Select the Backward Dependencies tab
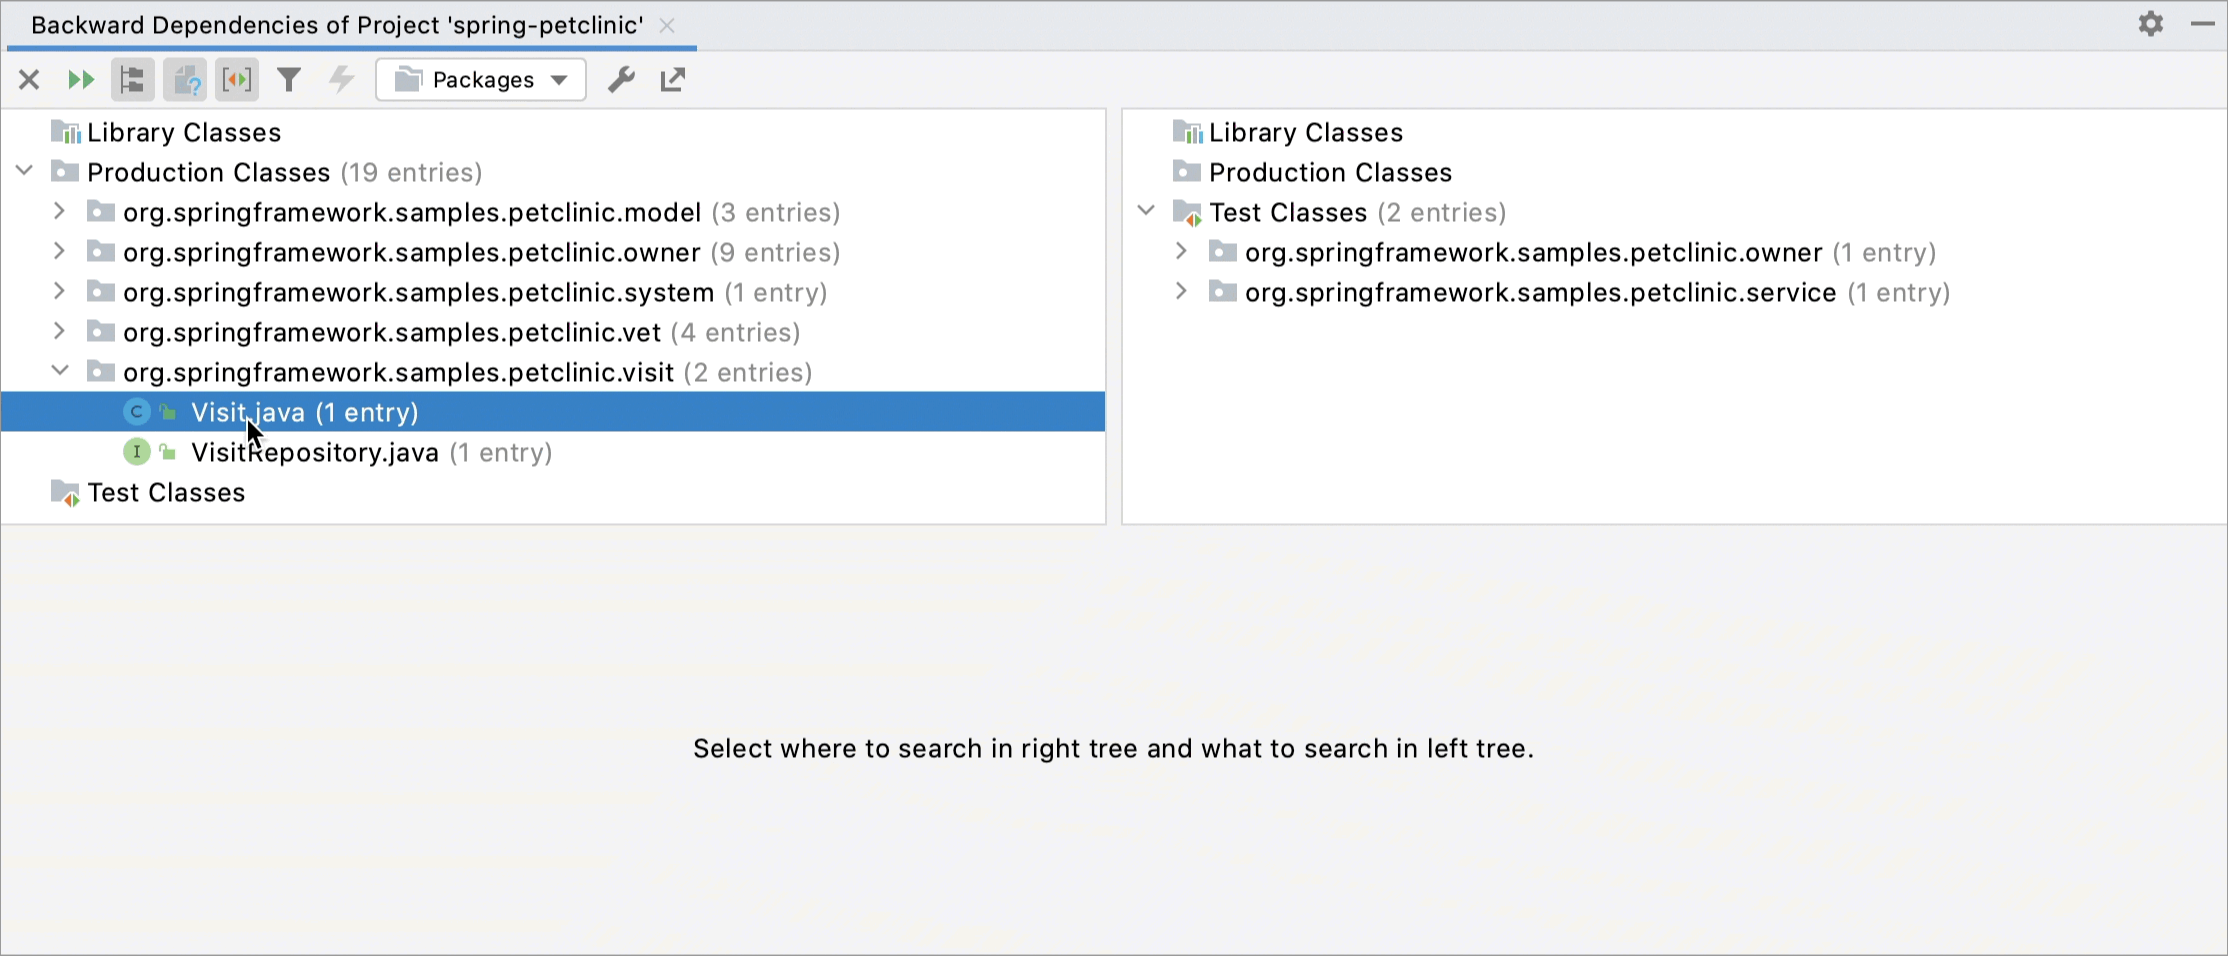 coord(337,25)
